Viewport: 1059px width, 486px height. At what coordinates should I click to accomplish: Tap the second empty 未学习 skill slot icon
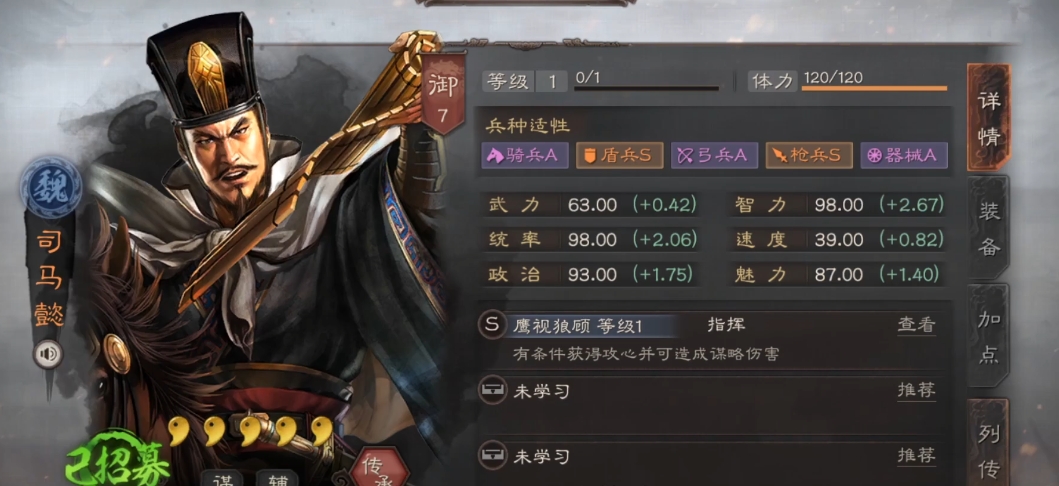point(492,456)
